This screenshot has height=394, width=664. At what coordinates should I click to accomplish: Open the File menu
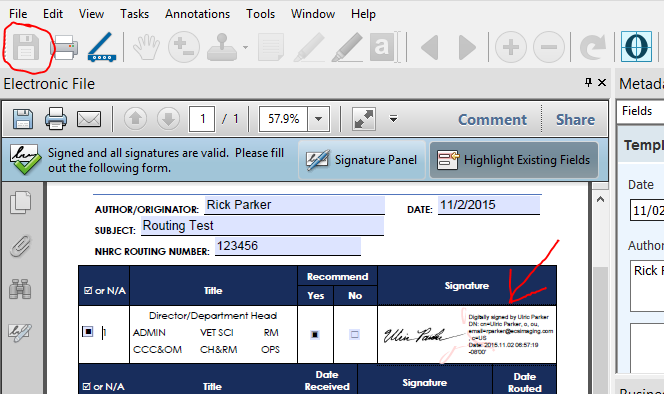(x=18, y=14)
